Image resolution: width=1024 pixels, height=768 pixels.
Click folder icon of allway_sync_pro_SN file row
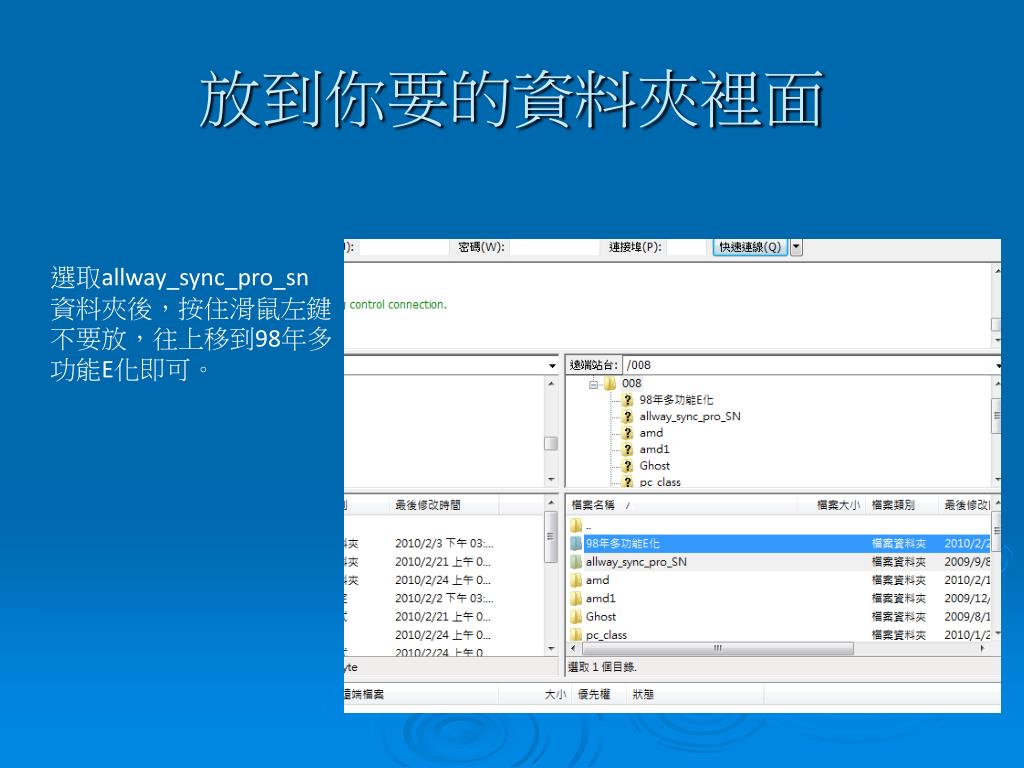click(576, 562)
